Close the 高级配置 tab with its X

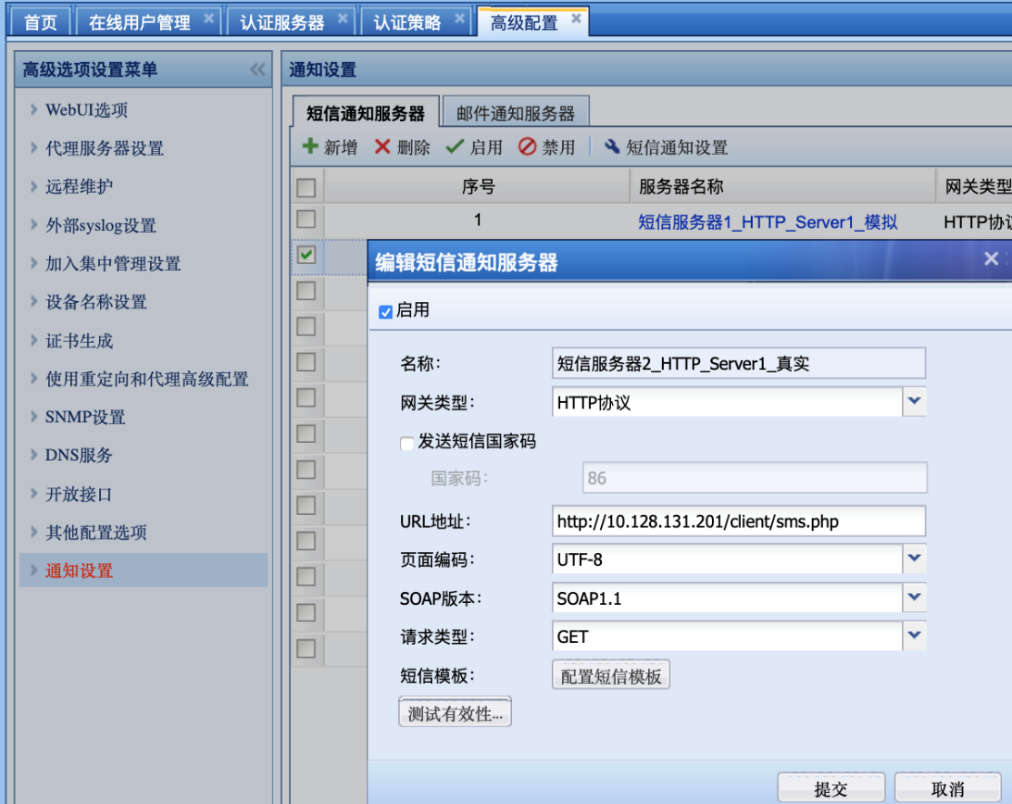576,19
